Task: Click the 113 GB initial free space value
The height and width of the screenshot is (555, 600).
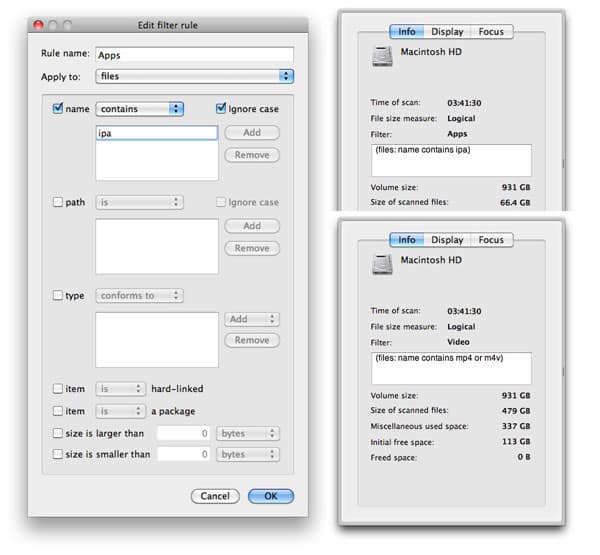Action: [516, 441]
